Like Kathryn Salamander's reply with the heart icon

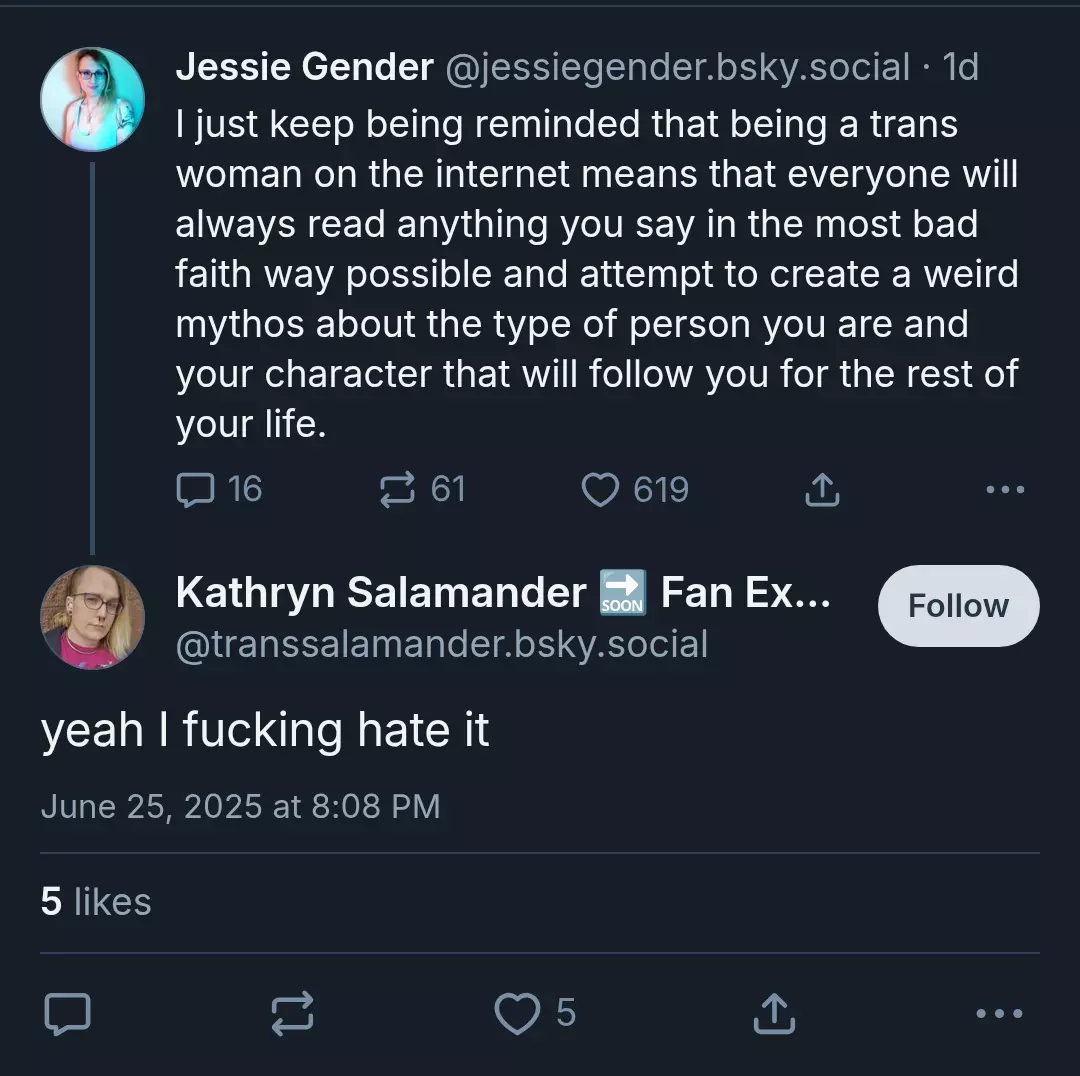point(517,1013)
